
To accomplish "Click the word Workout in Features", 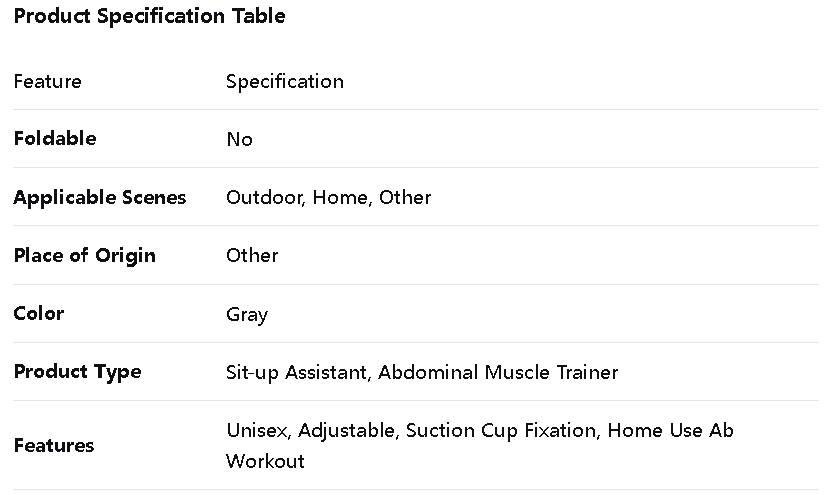I will coord(265,461).
